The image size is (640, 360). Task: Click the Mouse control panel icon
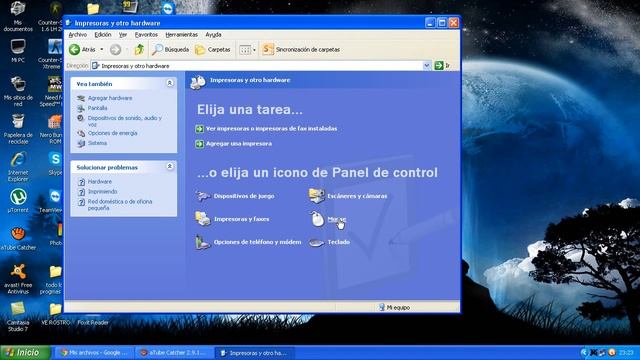(x=317, y=219)
